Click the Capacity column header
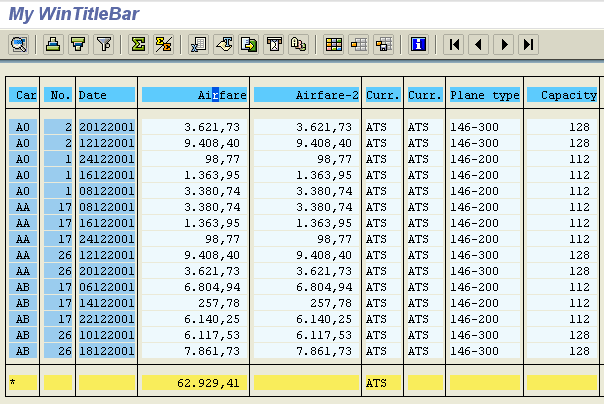 coord(562,95)
